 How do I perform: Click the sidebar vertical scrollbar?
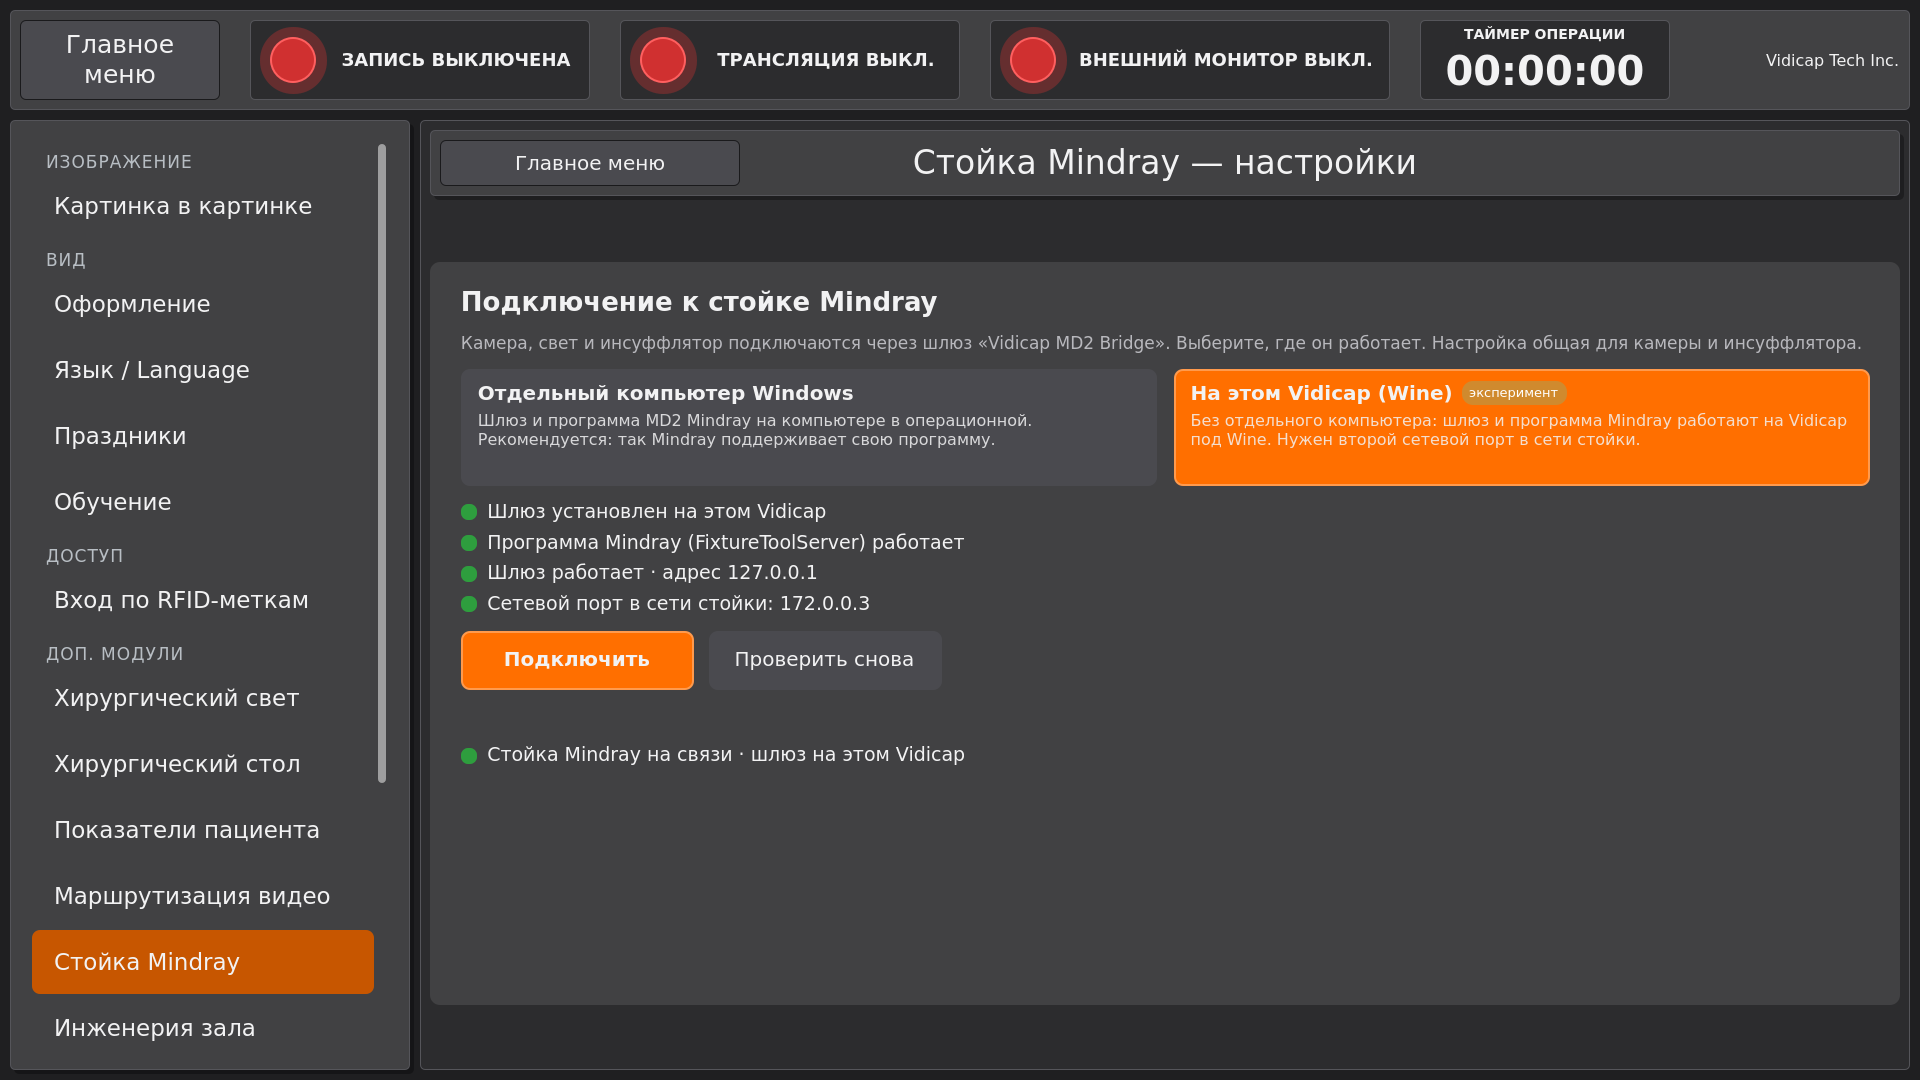click(x=382, y=463)
